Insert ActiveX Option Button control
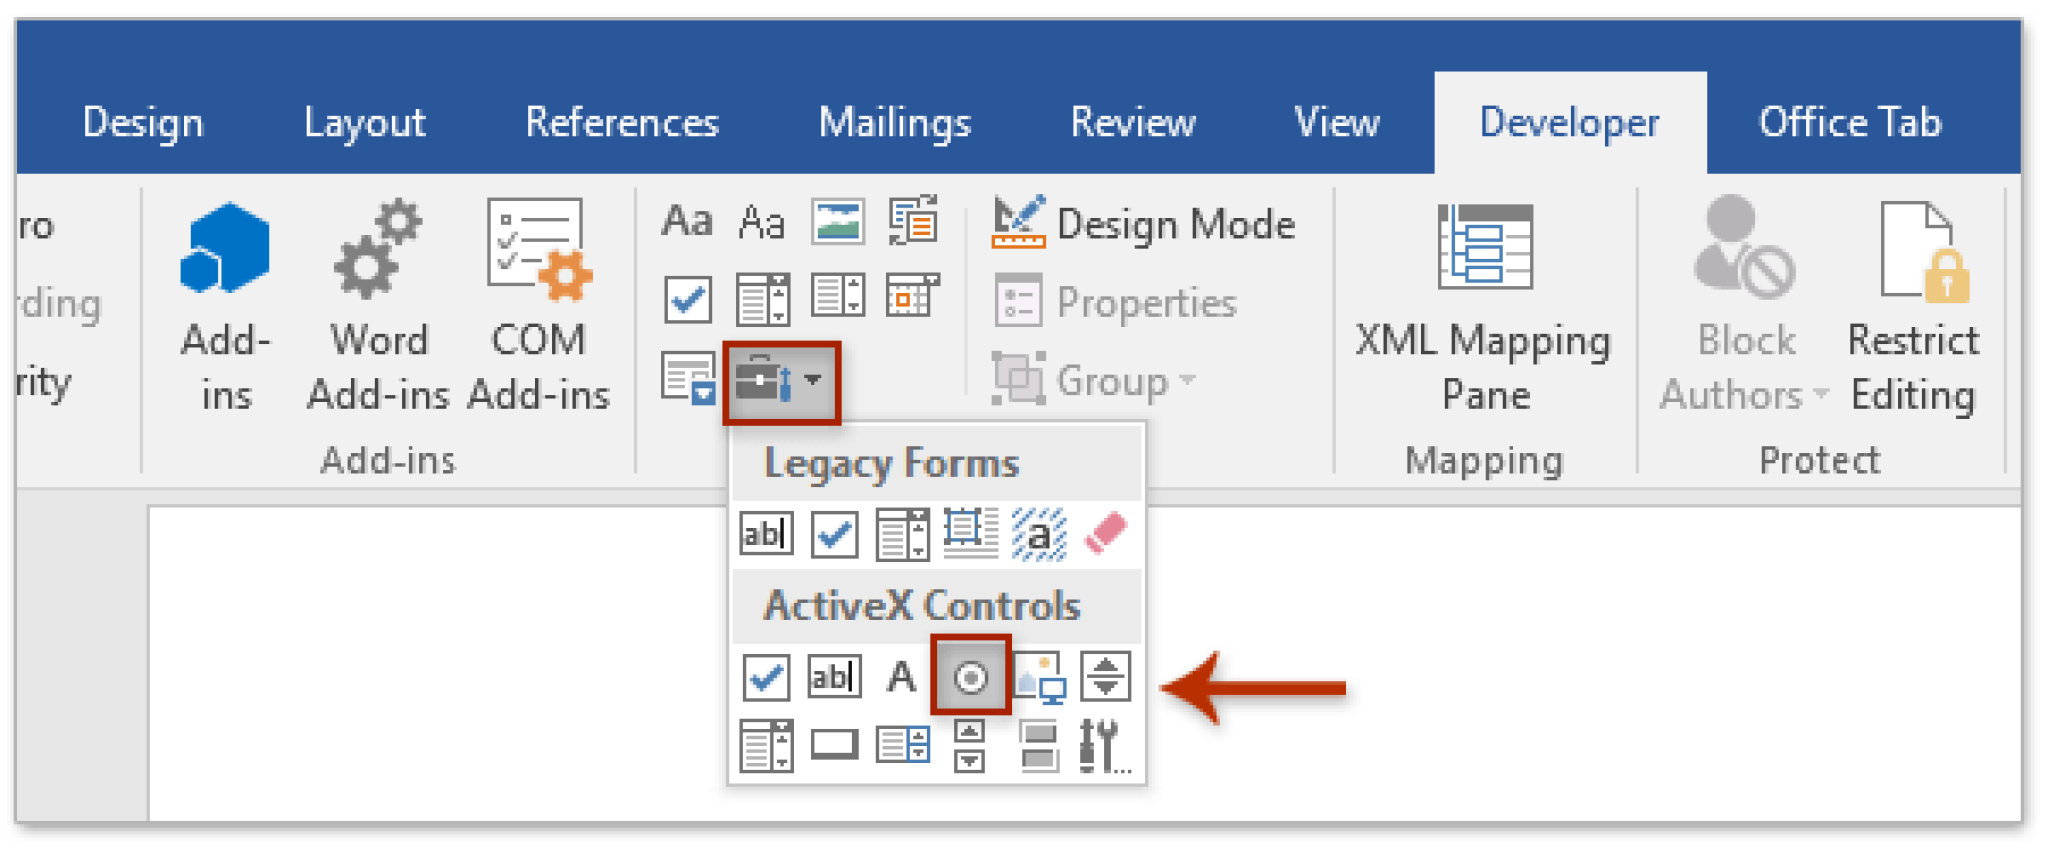 [970, 677]
